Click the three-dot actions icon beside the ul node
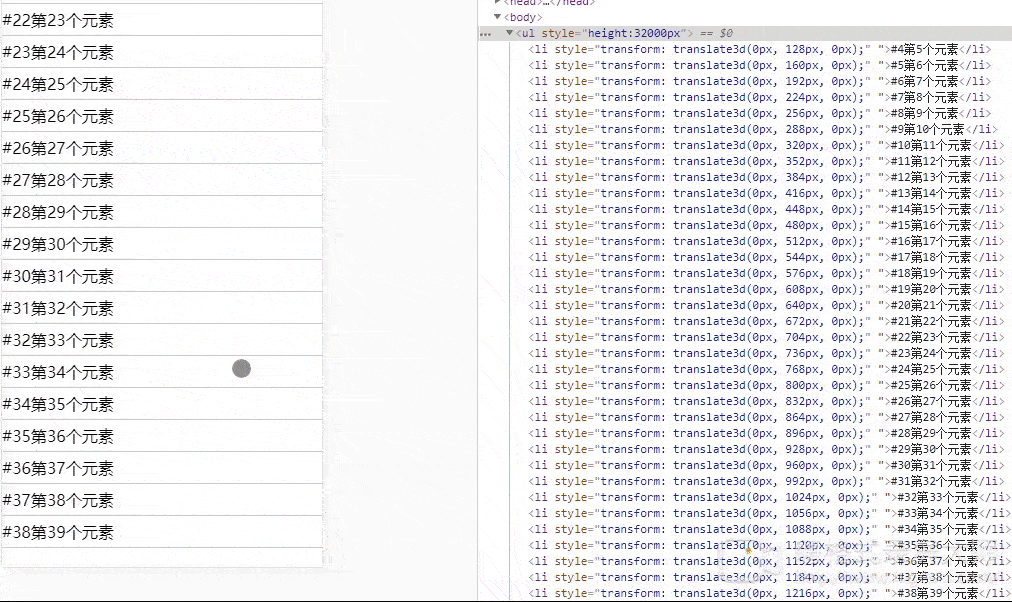The image size is (1012, 602). [485, 34]
